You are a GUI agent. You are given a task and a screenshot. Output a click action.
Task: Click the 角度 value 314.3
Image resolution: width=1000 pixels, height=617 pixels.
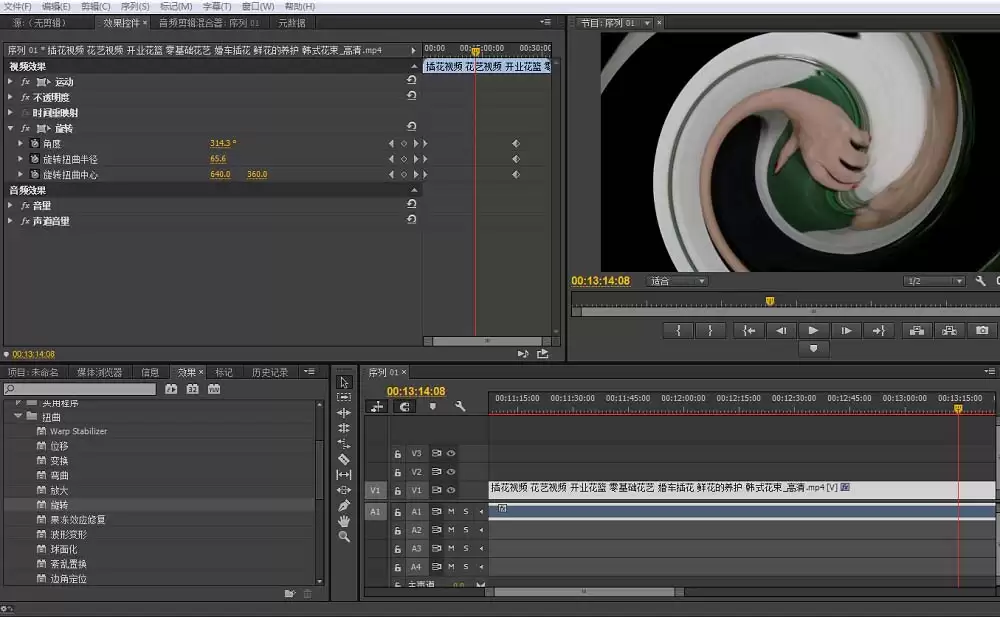pos(221,144)
